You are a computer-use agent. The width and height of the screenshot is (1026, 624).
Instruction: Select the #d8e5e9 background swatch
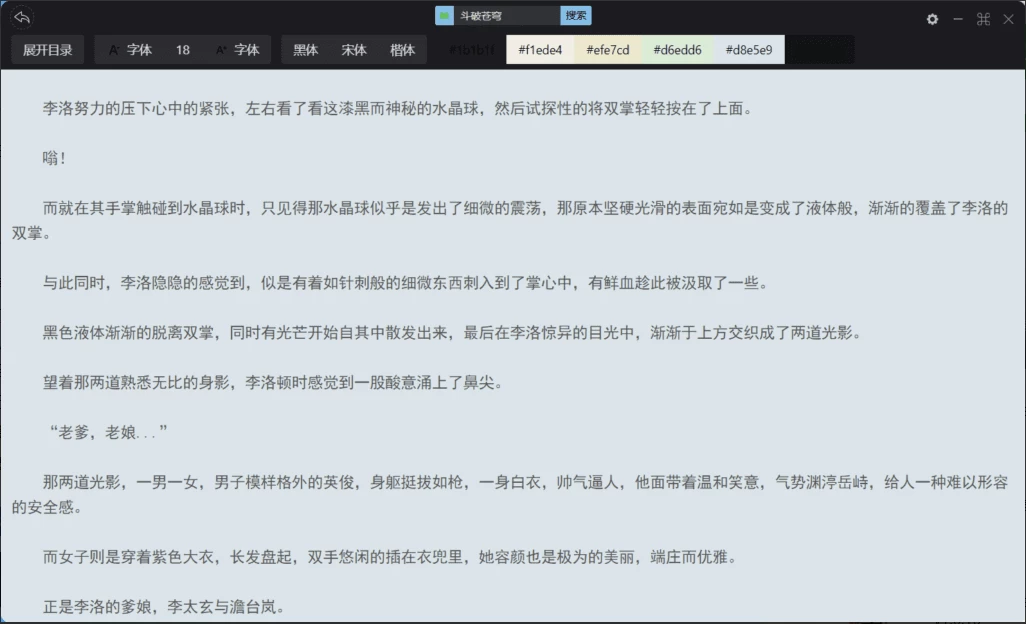(749, 50)
